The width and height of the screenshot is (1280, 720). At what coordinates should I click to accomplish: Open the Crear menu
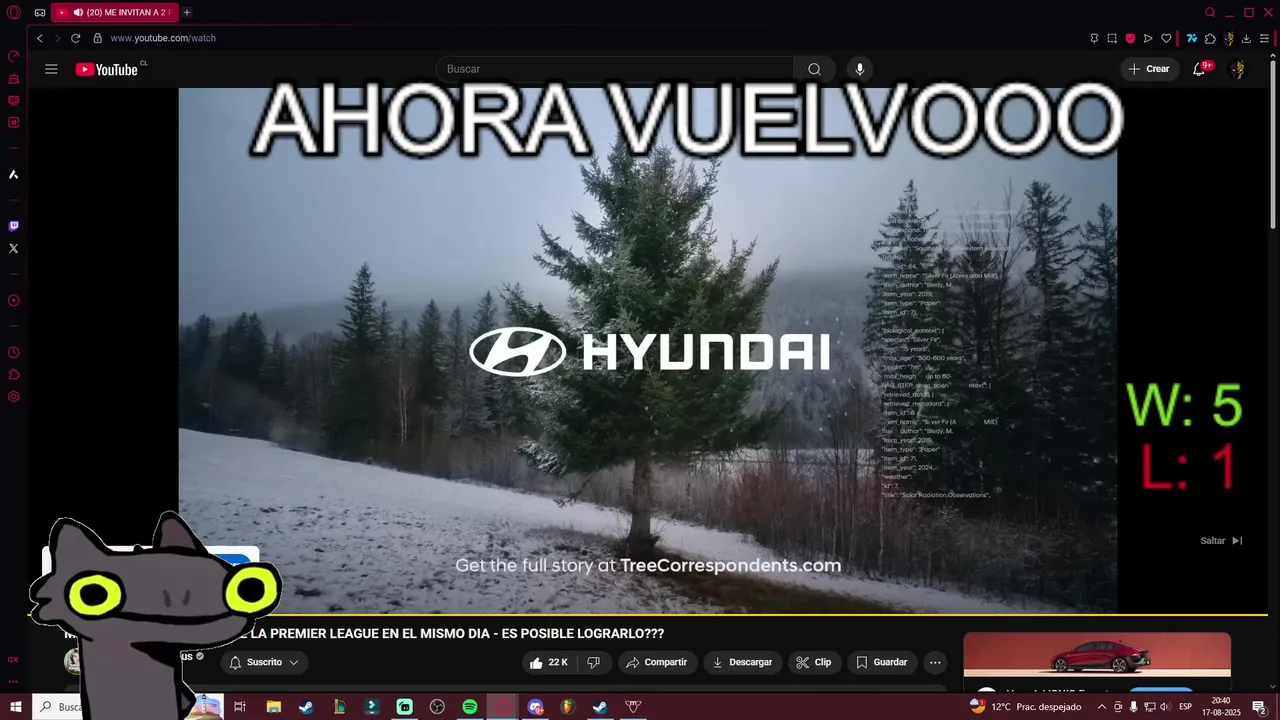click(1148, 69)
